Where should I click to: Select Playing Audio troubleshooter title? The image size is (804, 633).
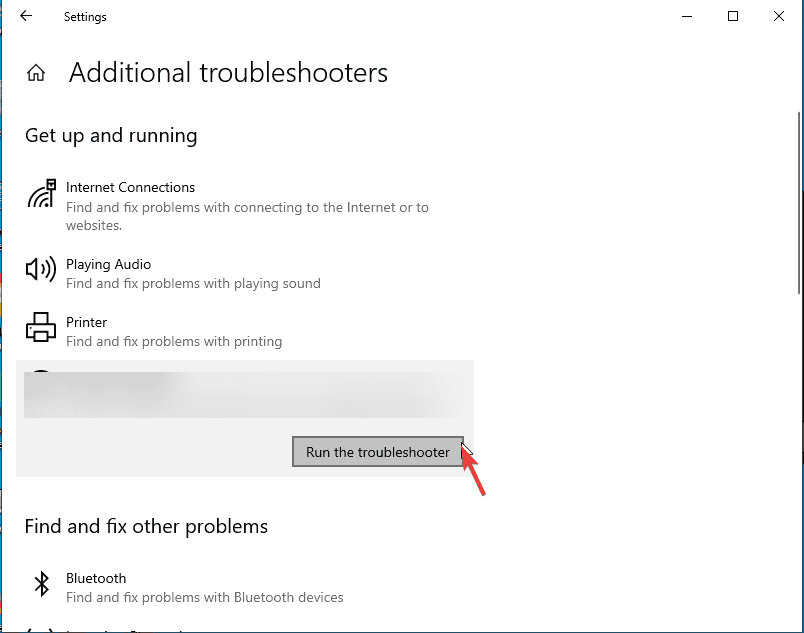[x=108, y=264]
